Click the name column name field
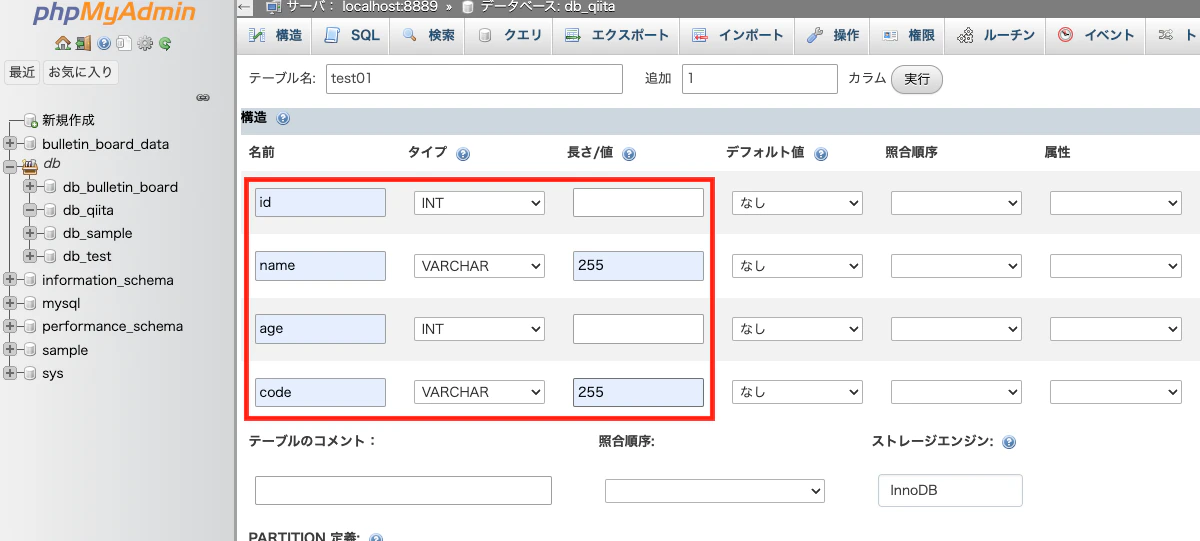Image resolution: width=1200 pixels, height=541 pixels. [320, 266]
